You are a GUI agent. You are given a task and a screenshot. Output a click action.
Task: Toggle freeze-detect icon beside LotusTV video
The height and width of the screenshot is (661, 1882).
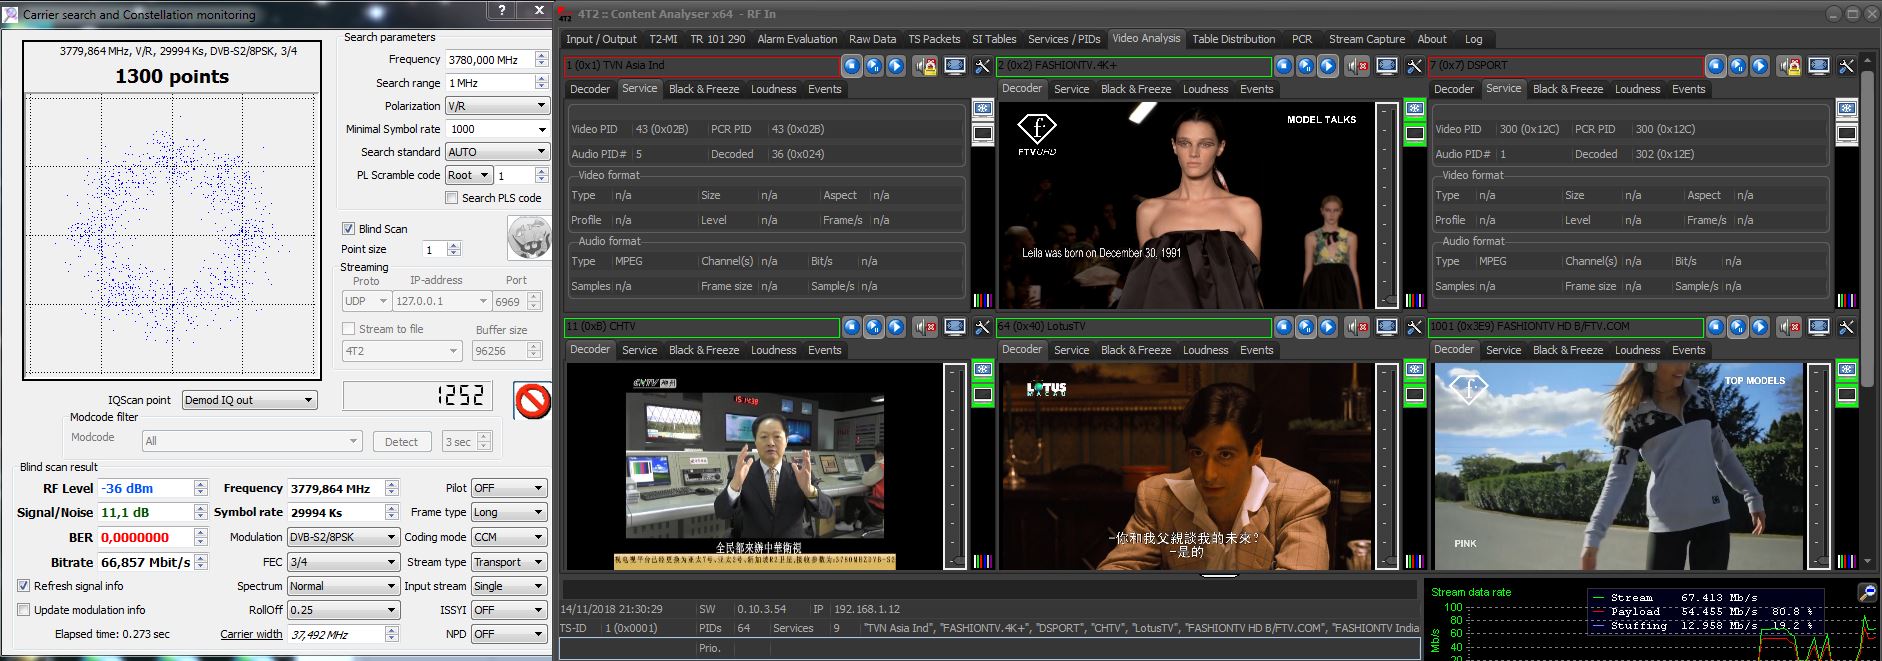(x=1414, y=369)
